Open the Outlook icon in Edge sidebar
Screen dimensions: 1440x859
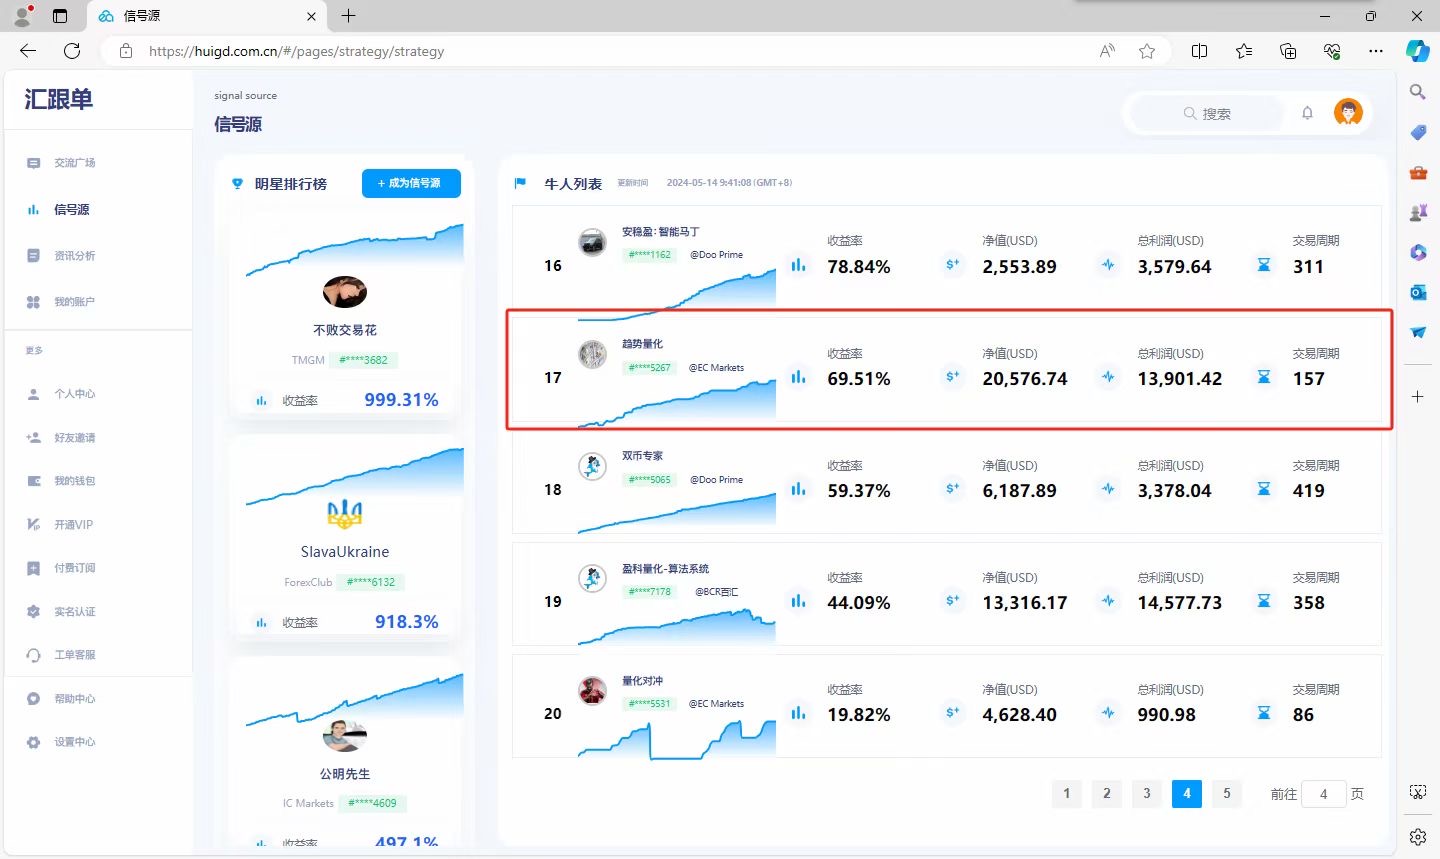coord(1418,292)
